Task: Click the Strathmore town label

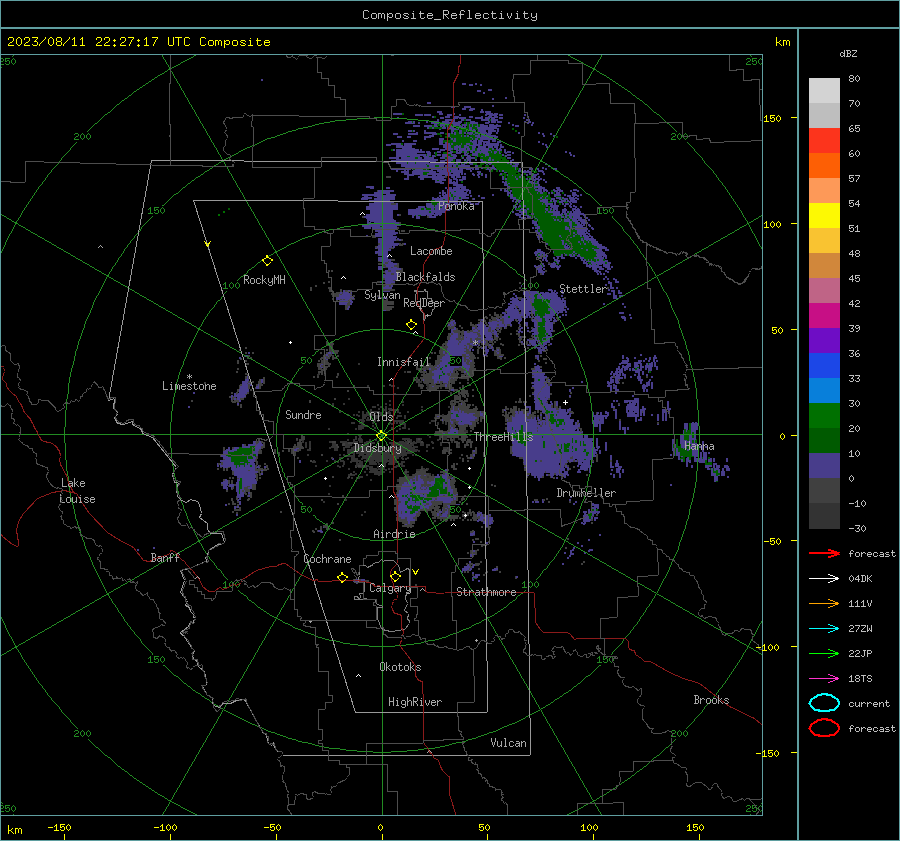Action: 486,592
